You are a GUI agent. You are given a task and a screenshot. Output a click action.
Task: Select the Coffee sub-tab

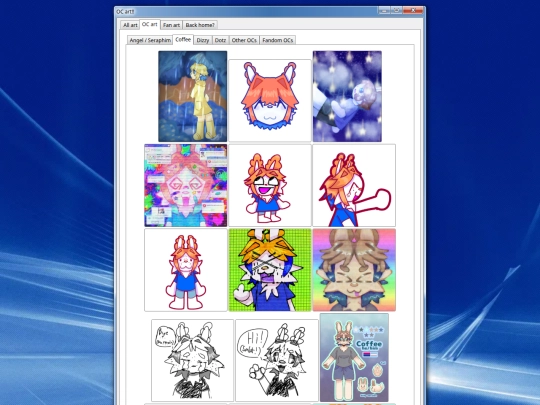183,39
